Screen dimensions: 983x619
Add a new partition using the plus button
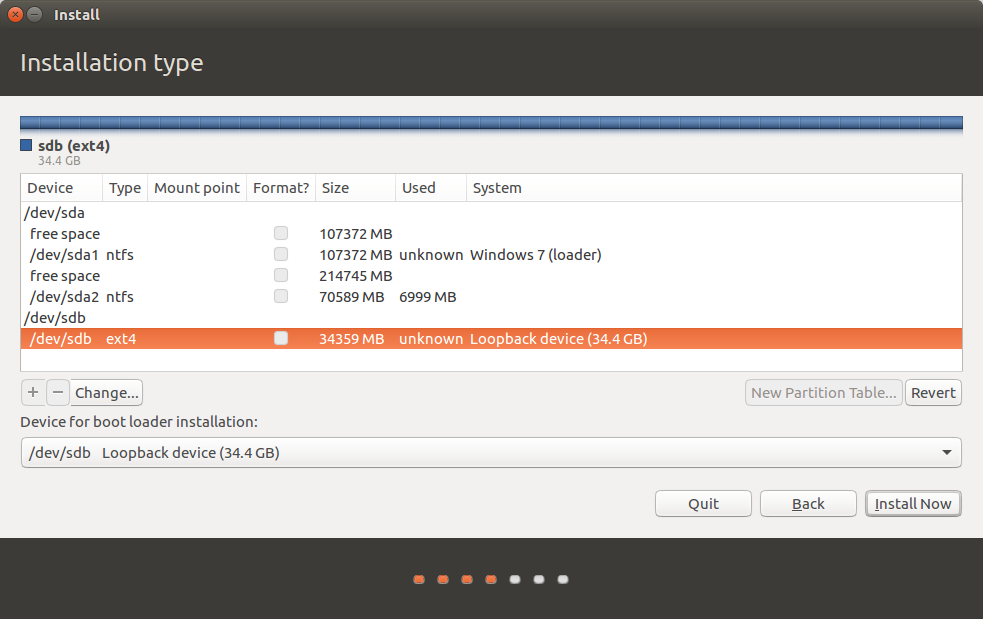coord(33,392)
